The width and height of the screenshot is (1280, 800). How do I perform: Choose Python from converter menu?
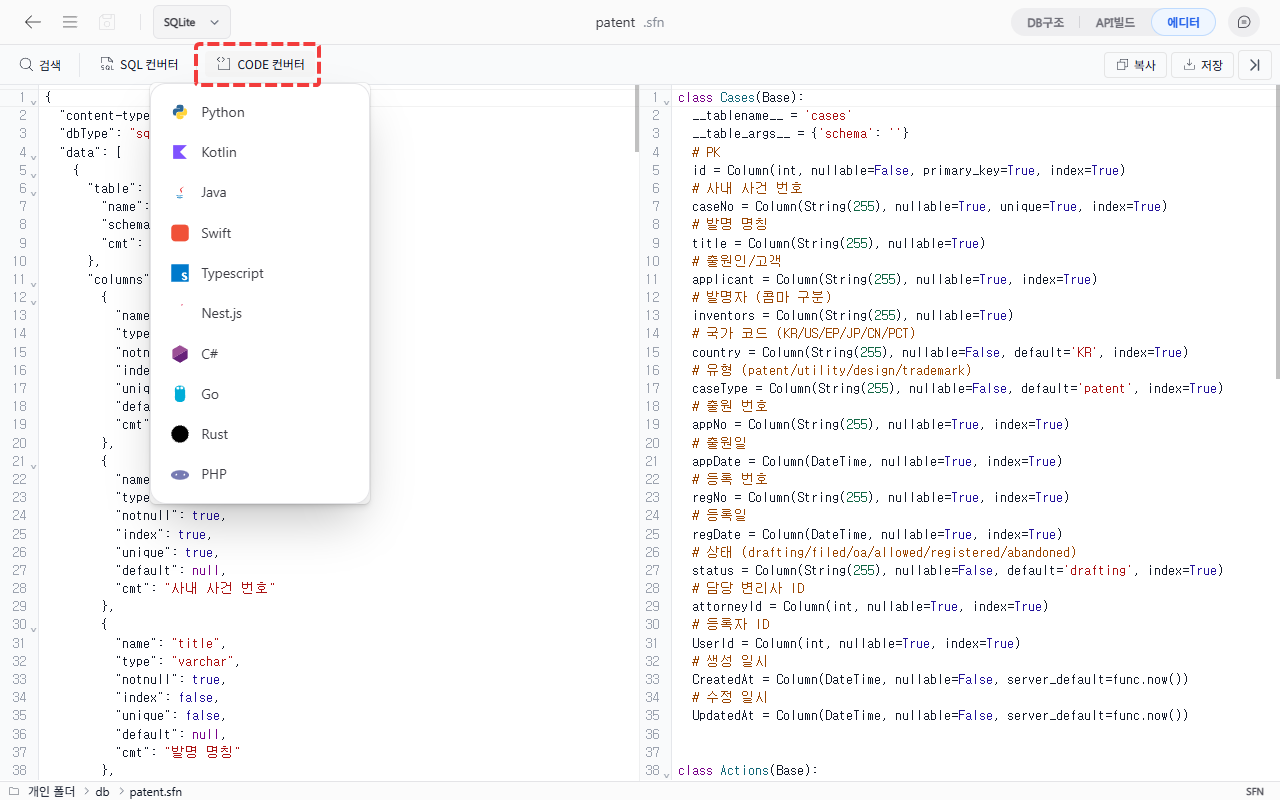[x=260, y=112]
